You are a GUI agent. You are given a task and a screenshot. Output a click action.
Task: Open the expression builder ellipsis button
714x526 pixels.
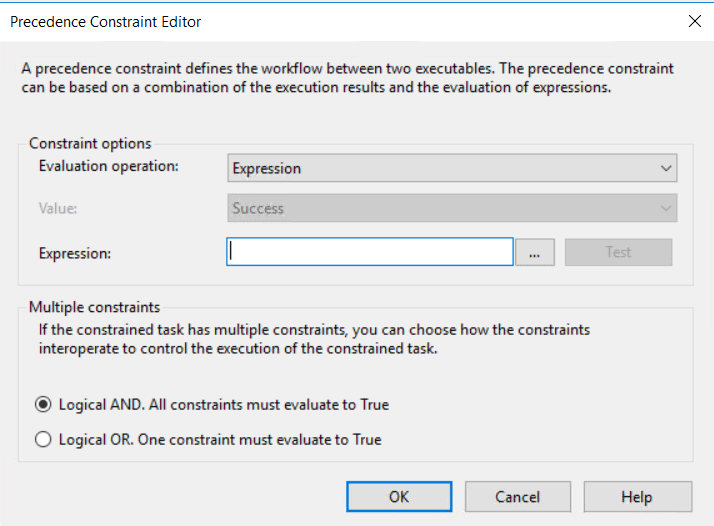coord(535,252)
